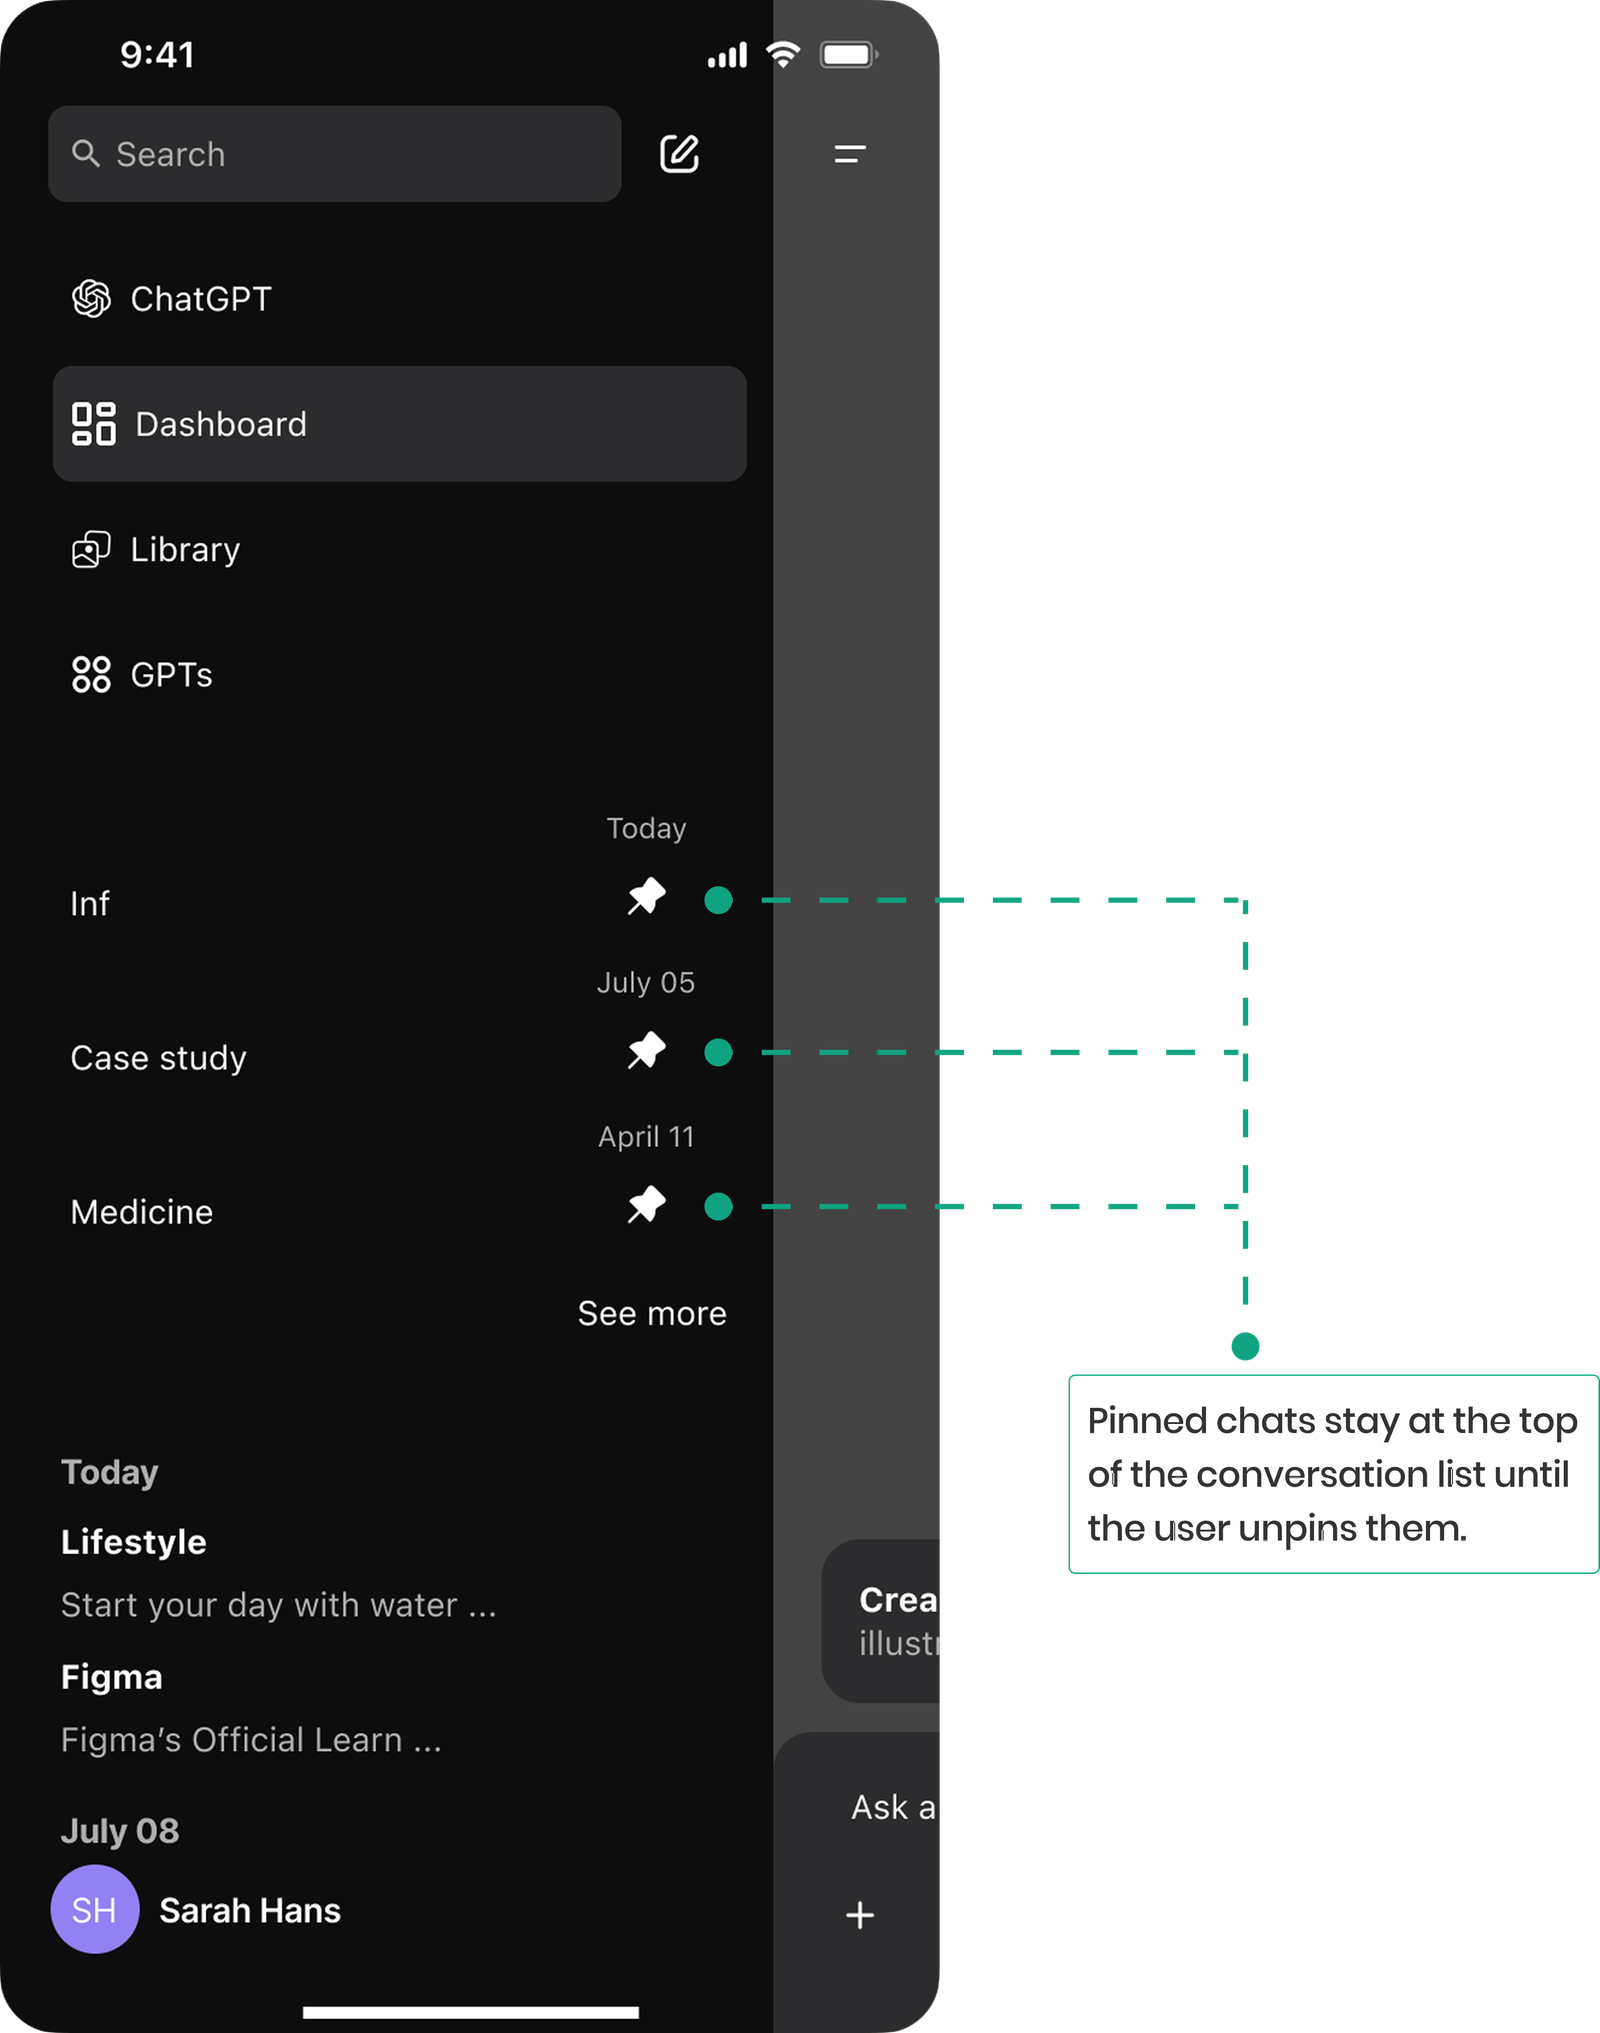Image resolution: width=1600 pixels, height=2033 pixels.
Task: Open the Dashboard menu item
Action: (x=399, y=424)
